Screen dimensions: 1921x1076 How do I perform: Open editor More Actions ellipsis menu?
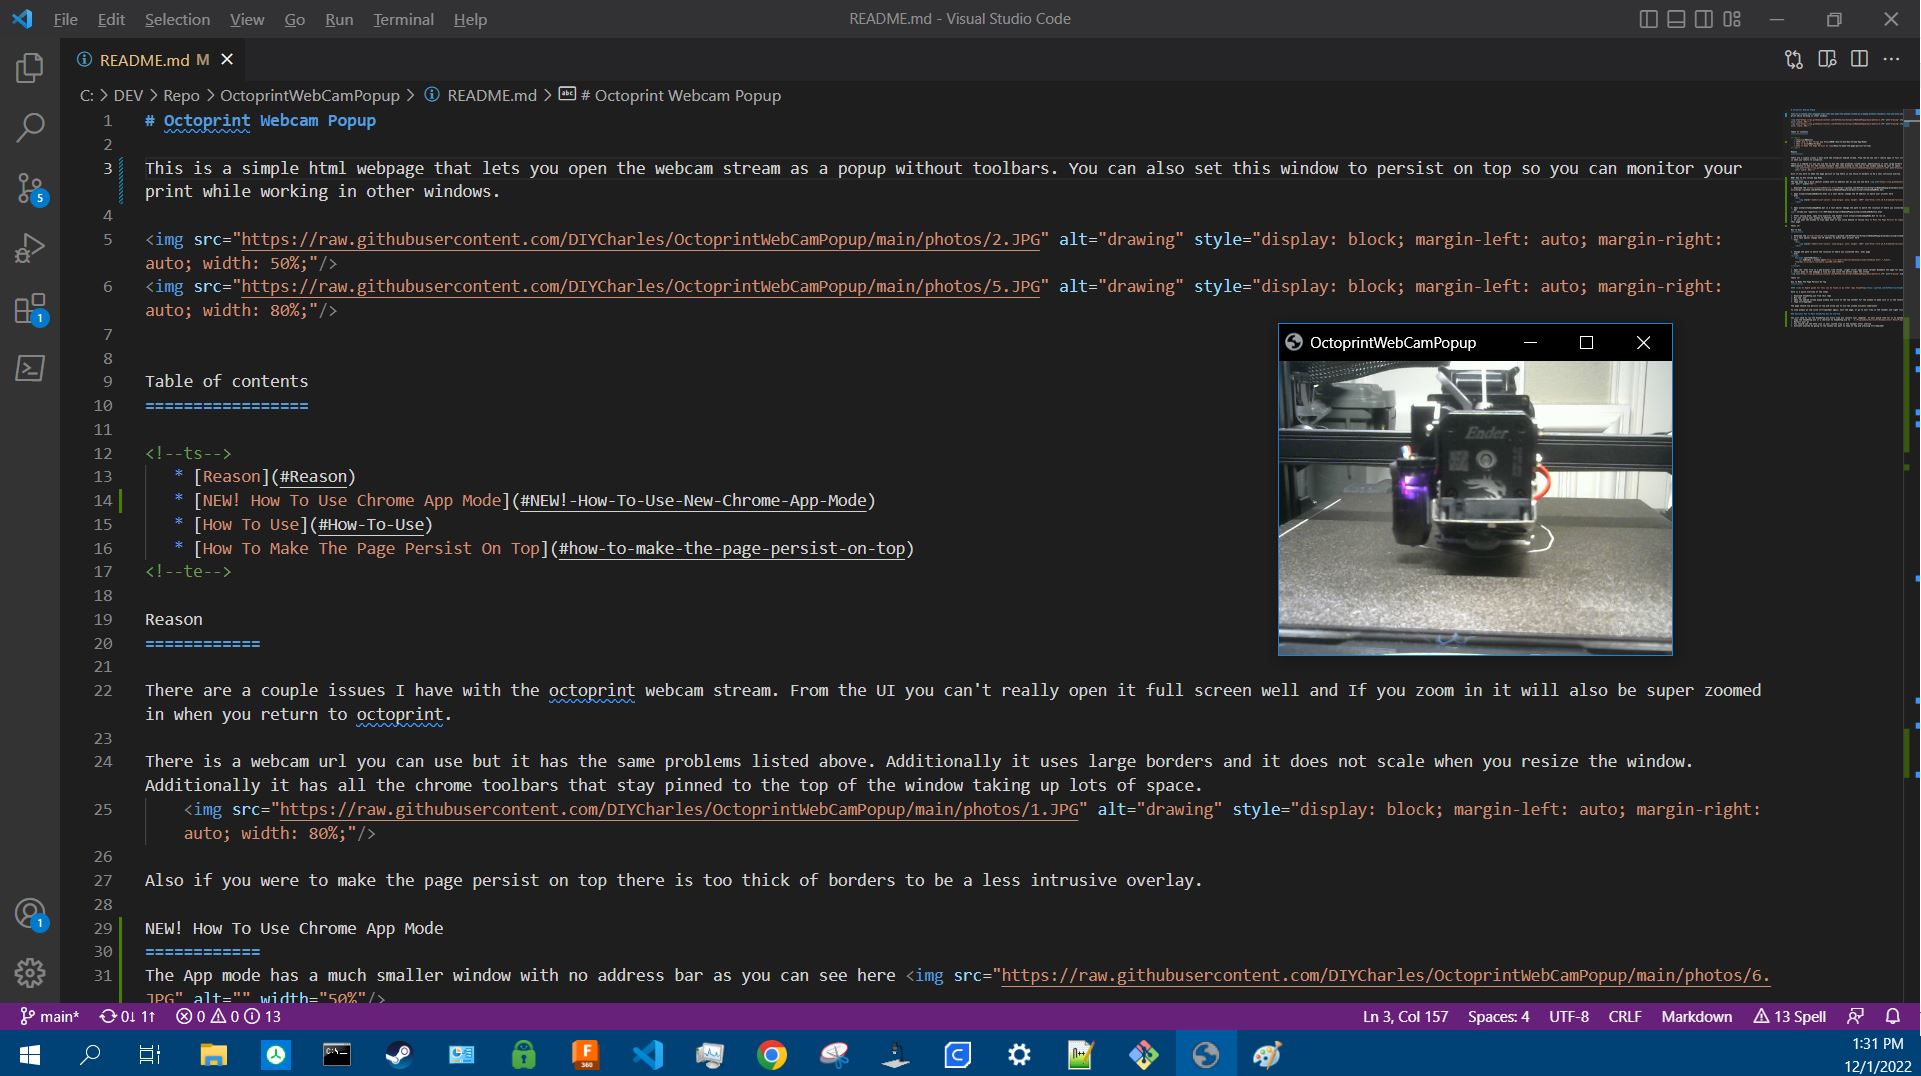[x=1891, y=60]
